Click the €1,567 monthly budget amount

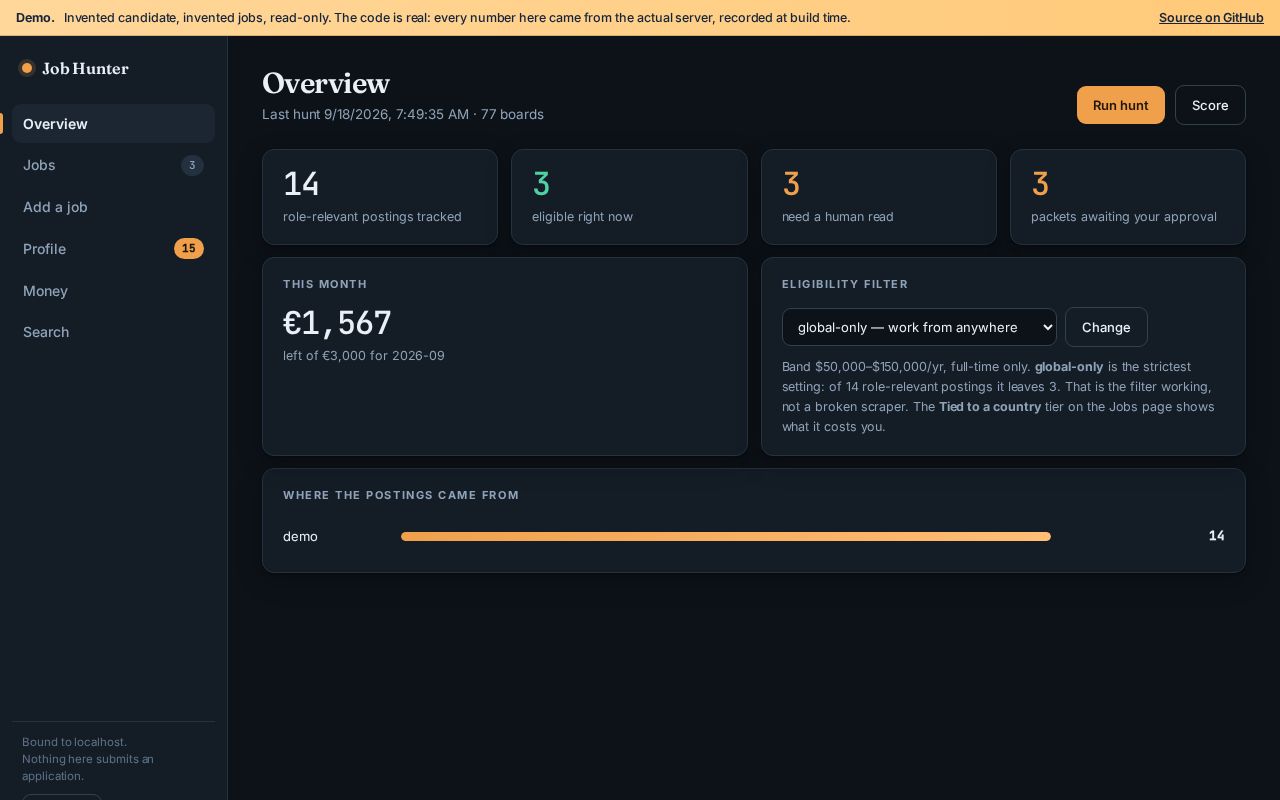tap(337, 323)
